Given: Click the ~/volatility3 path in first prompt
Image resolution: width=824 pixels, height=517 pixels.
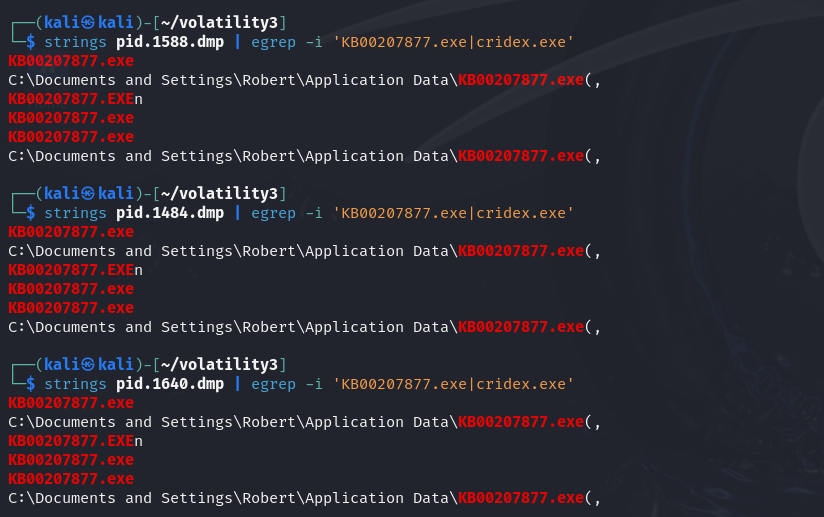Looking at the screenshot, I should (x=219, y=23).
